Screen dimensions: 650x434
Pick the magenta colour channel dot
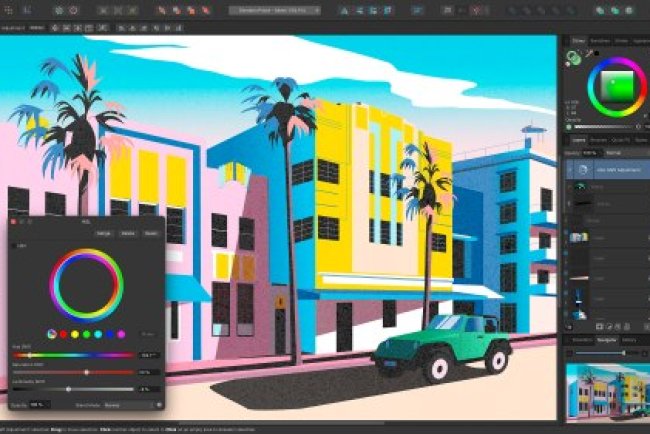(x=121, y=334)
